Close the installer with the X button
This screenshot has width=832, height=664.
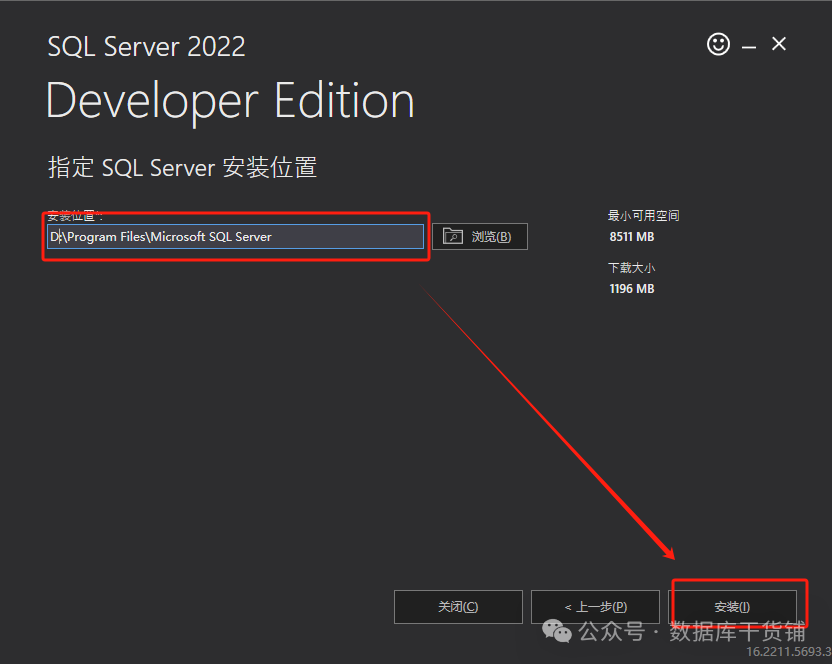click(778, 44)
